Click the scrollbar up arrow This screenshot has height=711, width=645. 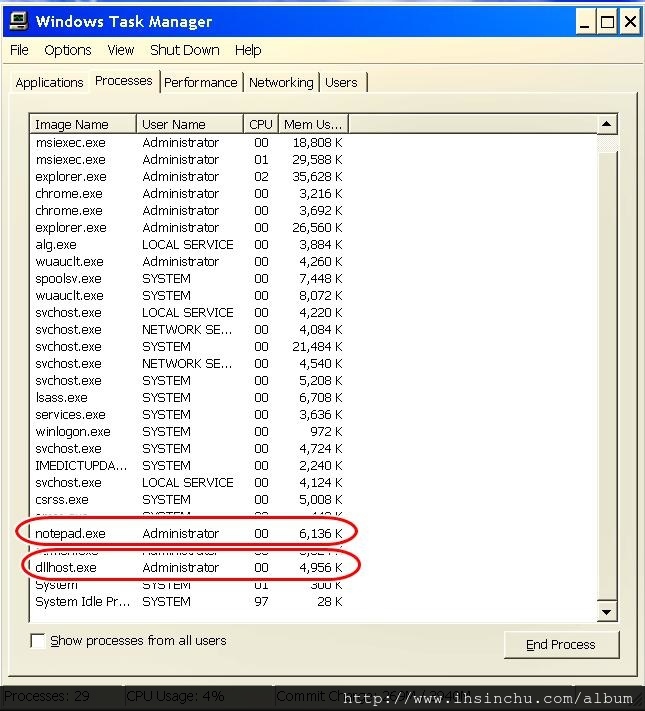[607, 124]
